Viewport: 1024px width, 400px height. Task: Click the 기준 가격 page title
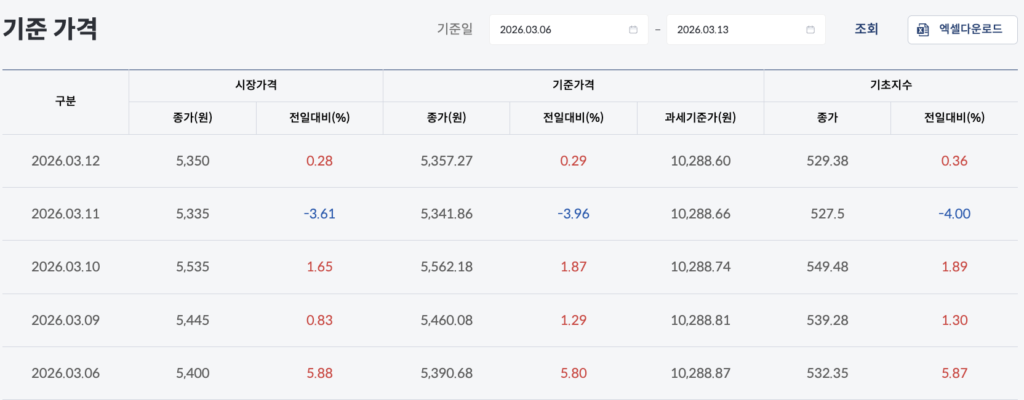[x=50, y=28]
